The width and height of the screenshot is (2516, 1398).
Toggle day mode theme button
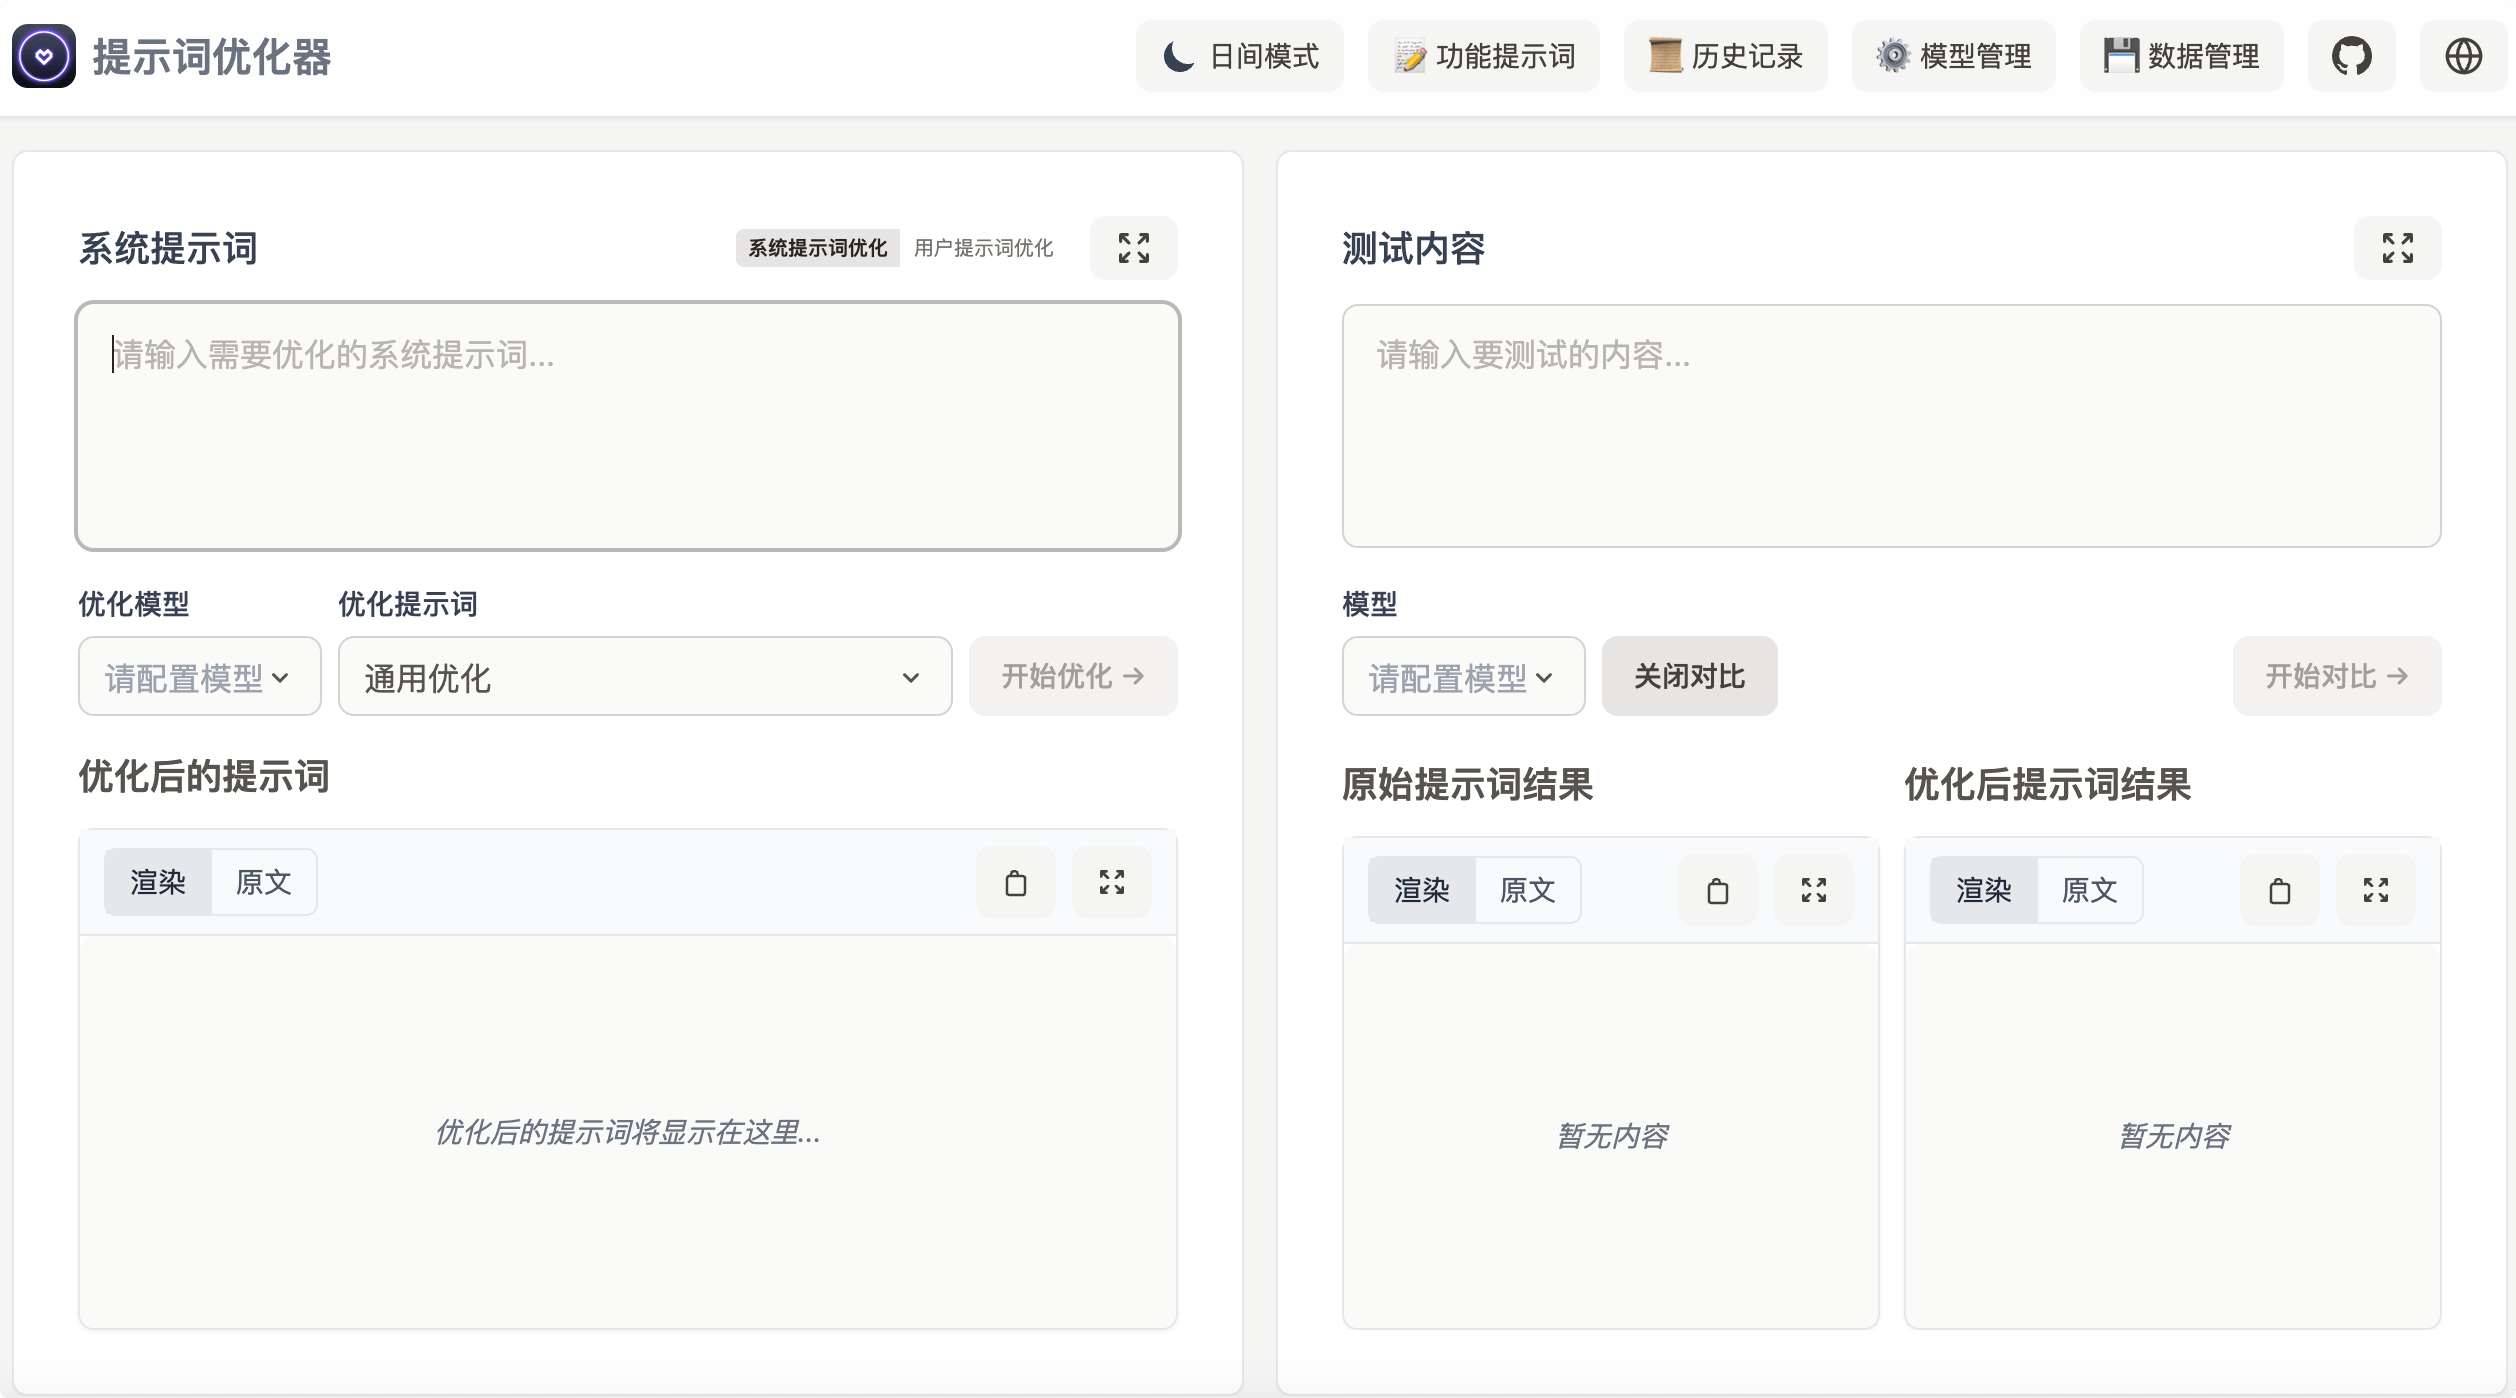pos(1240,56)
